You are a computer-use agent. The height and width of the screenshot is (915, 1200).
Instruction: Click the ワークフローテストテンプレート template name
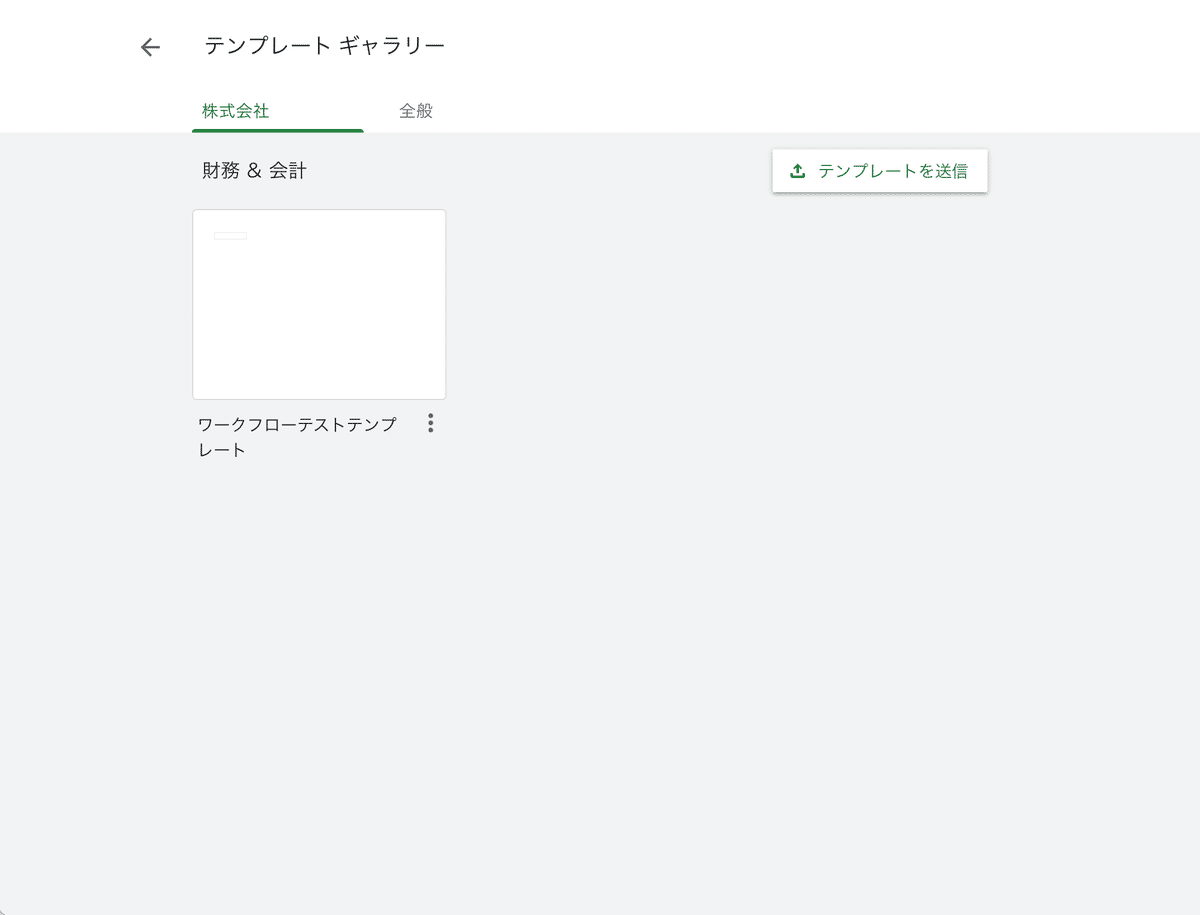(297, 437)
